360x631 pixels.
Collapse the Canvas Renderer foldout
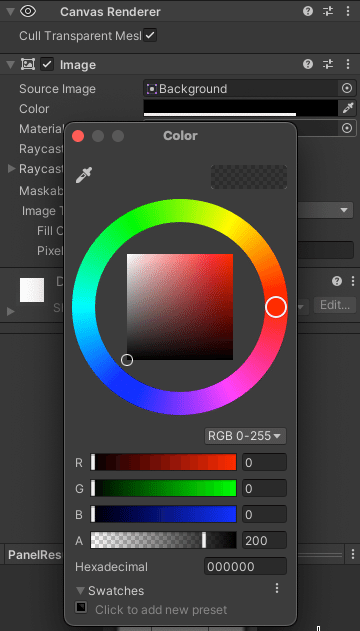(10, 11)
